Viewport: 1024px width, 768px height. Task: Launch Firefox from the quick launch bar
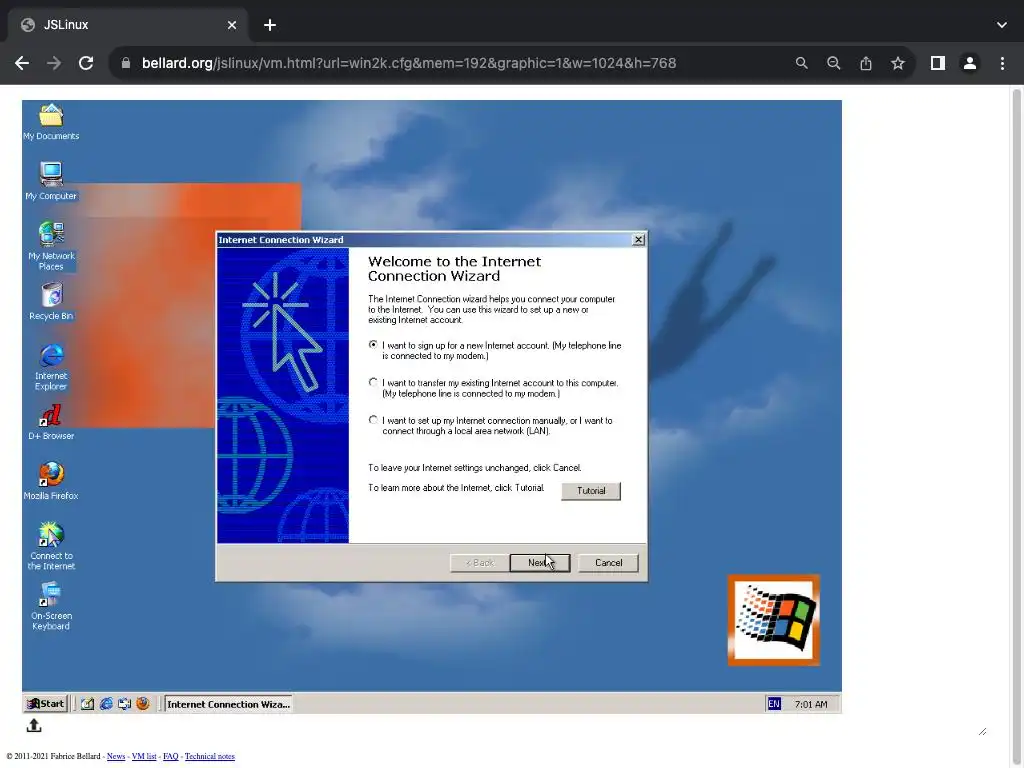(x=142, y=703)
